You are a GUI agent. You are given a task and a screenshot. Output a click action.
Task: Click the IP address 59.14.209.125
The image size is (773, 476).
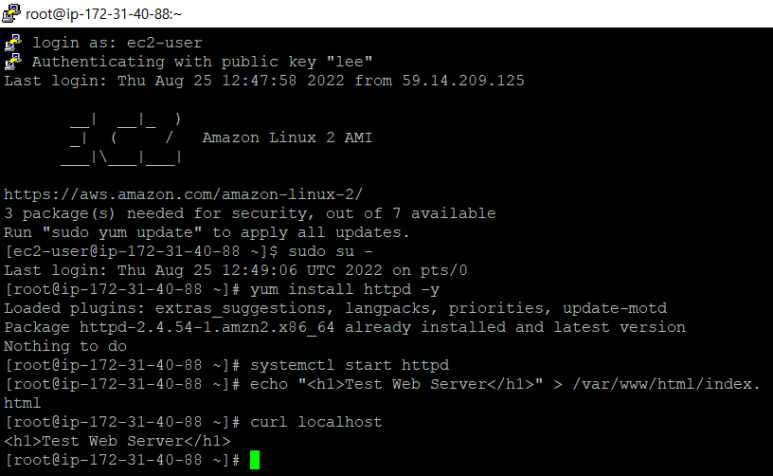tap(463, 80)
